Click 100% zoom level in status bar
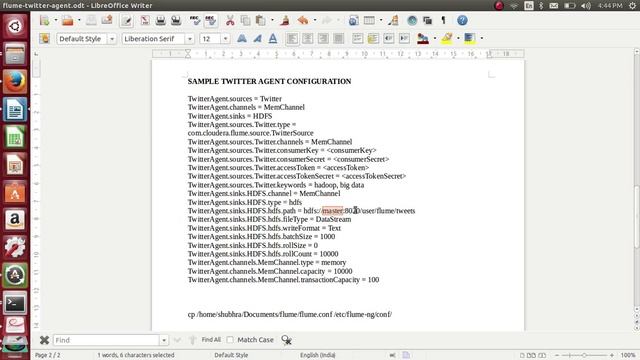640x360 pixels. pos(628,355)
